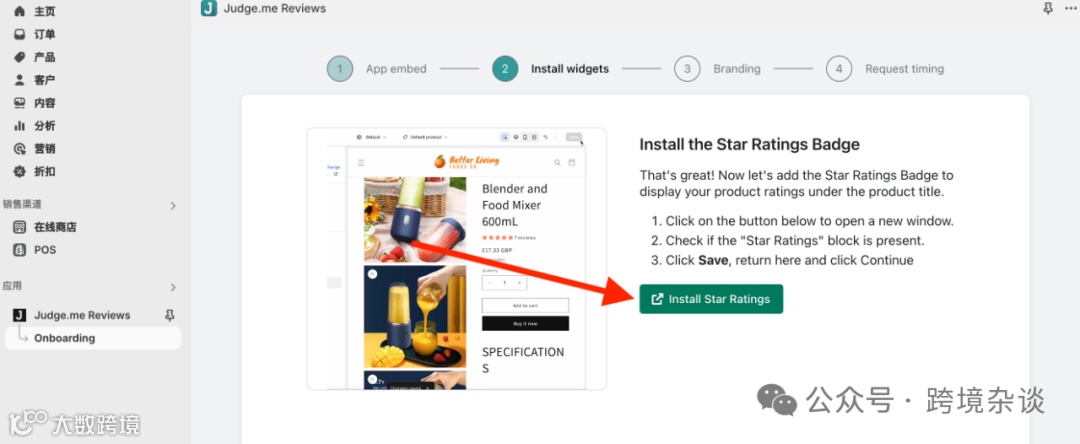The image size is (1080, 444).
Task: Select step 2 Install widgets
Action: pos(550,69)
